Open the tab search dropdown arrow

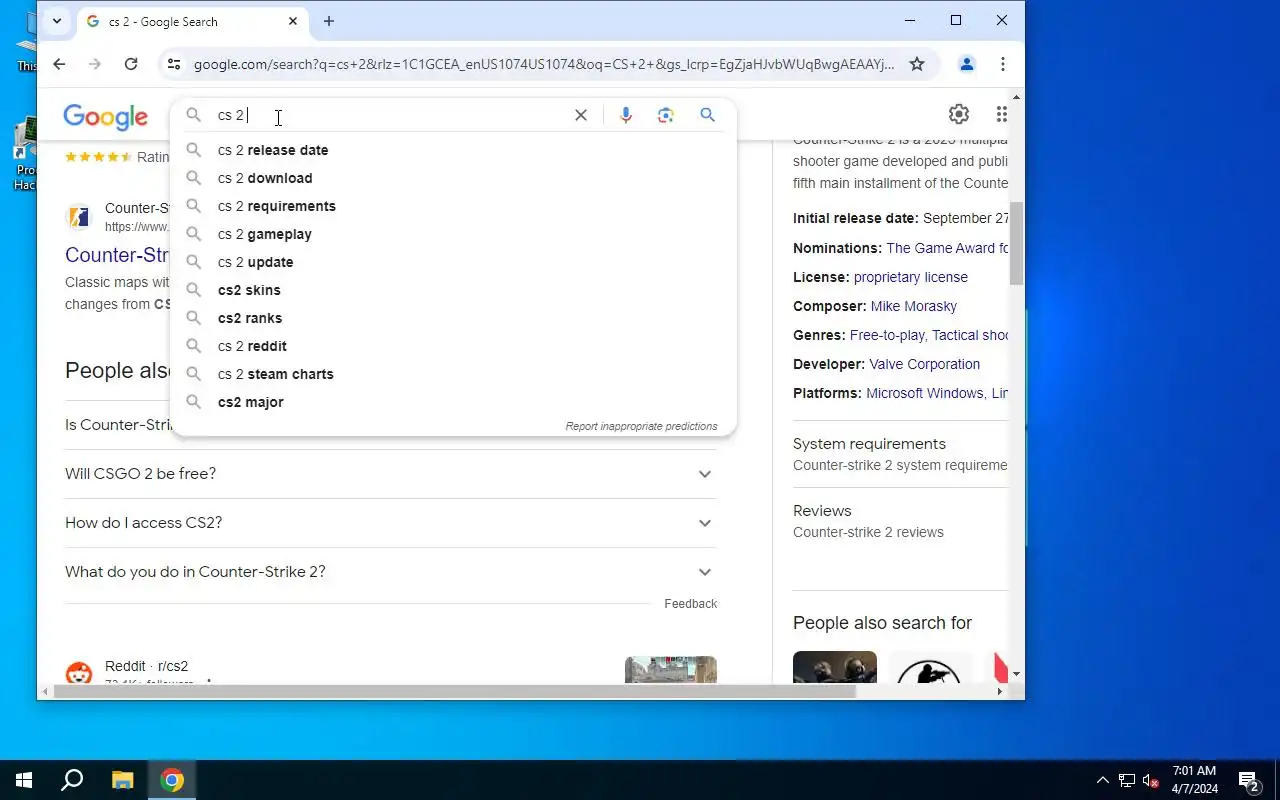click(57, 21)
